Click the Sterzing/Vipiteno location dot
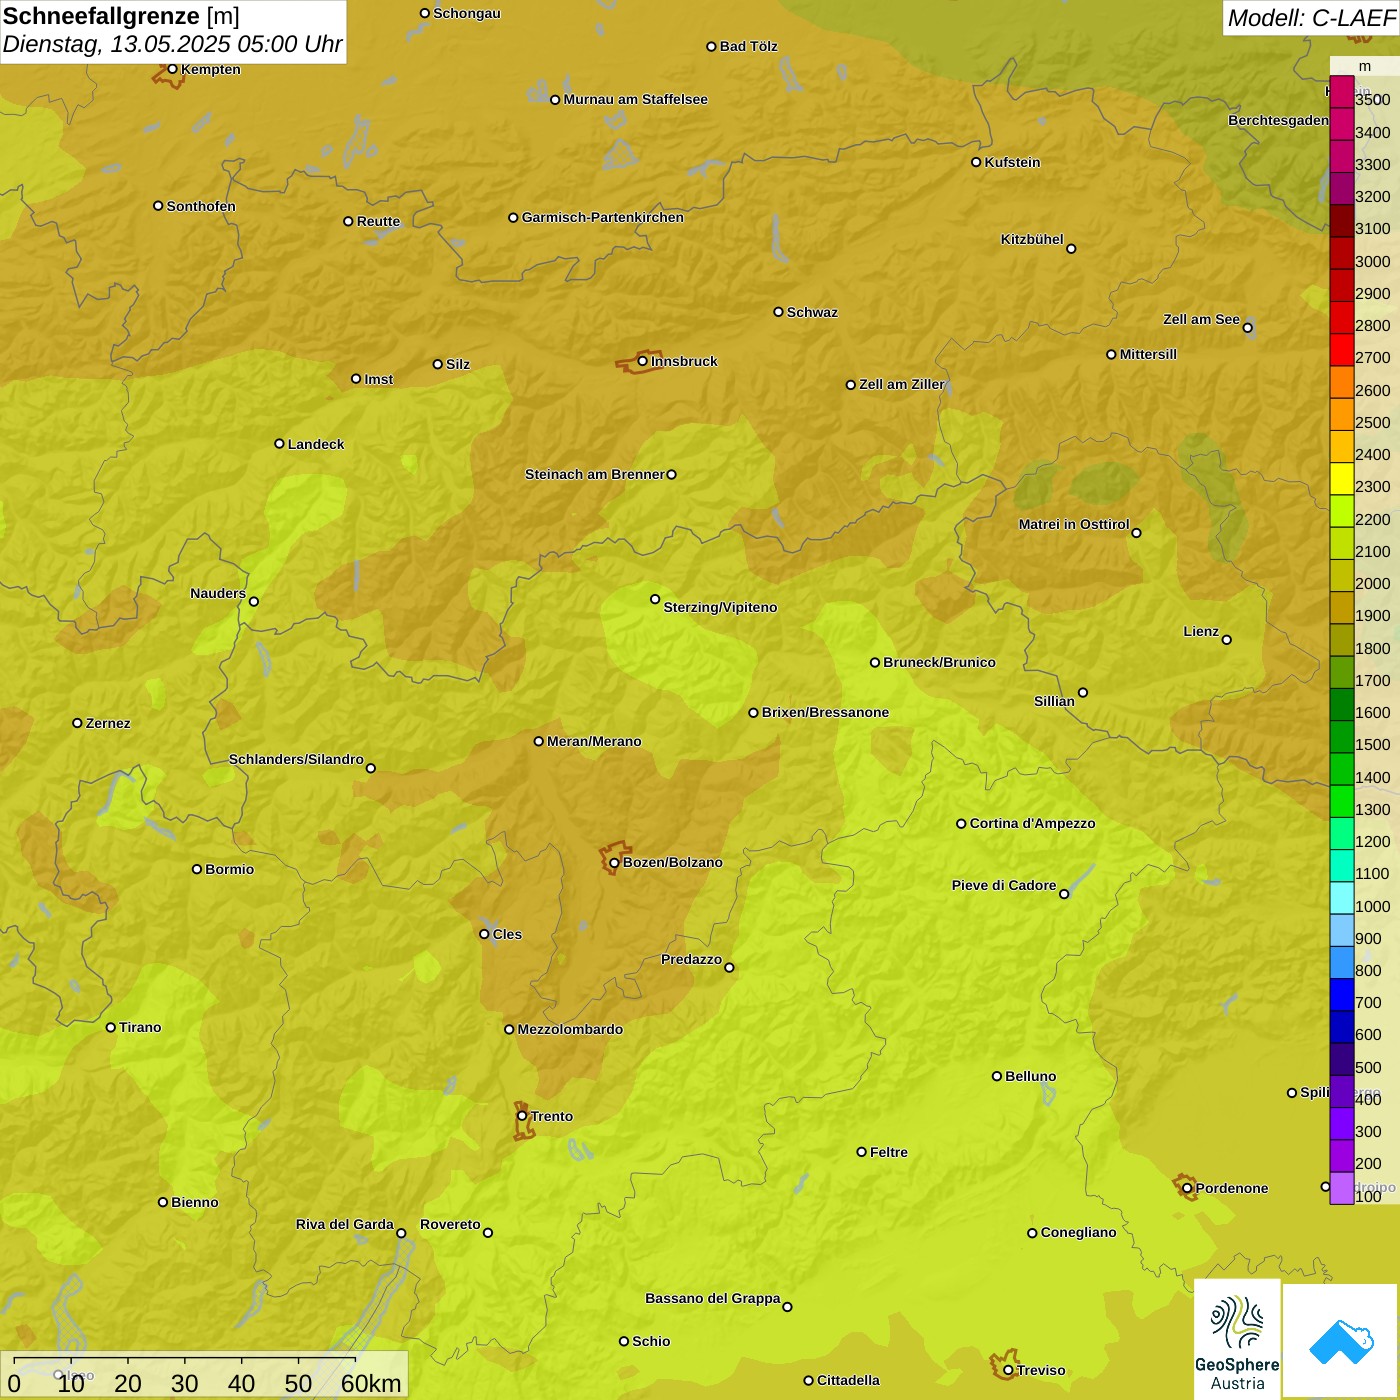 (x=655, y=599)
